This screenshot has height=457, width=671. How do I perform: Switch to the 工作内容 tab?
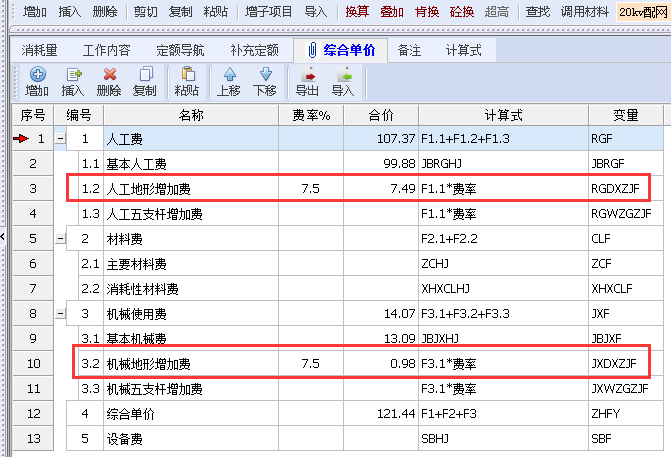106,50
